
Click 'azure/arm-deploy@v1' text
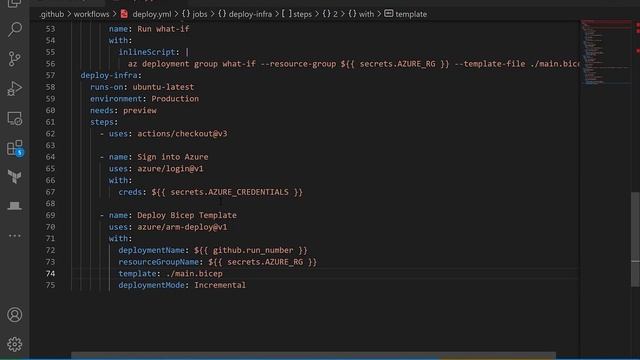[x=182, y=227]
